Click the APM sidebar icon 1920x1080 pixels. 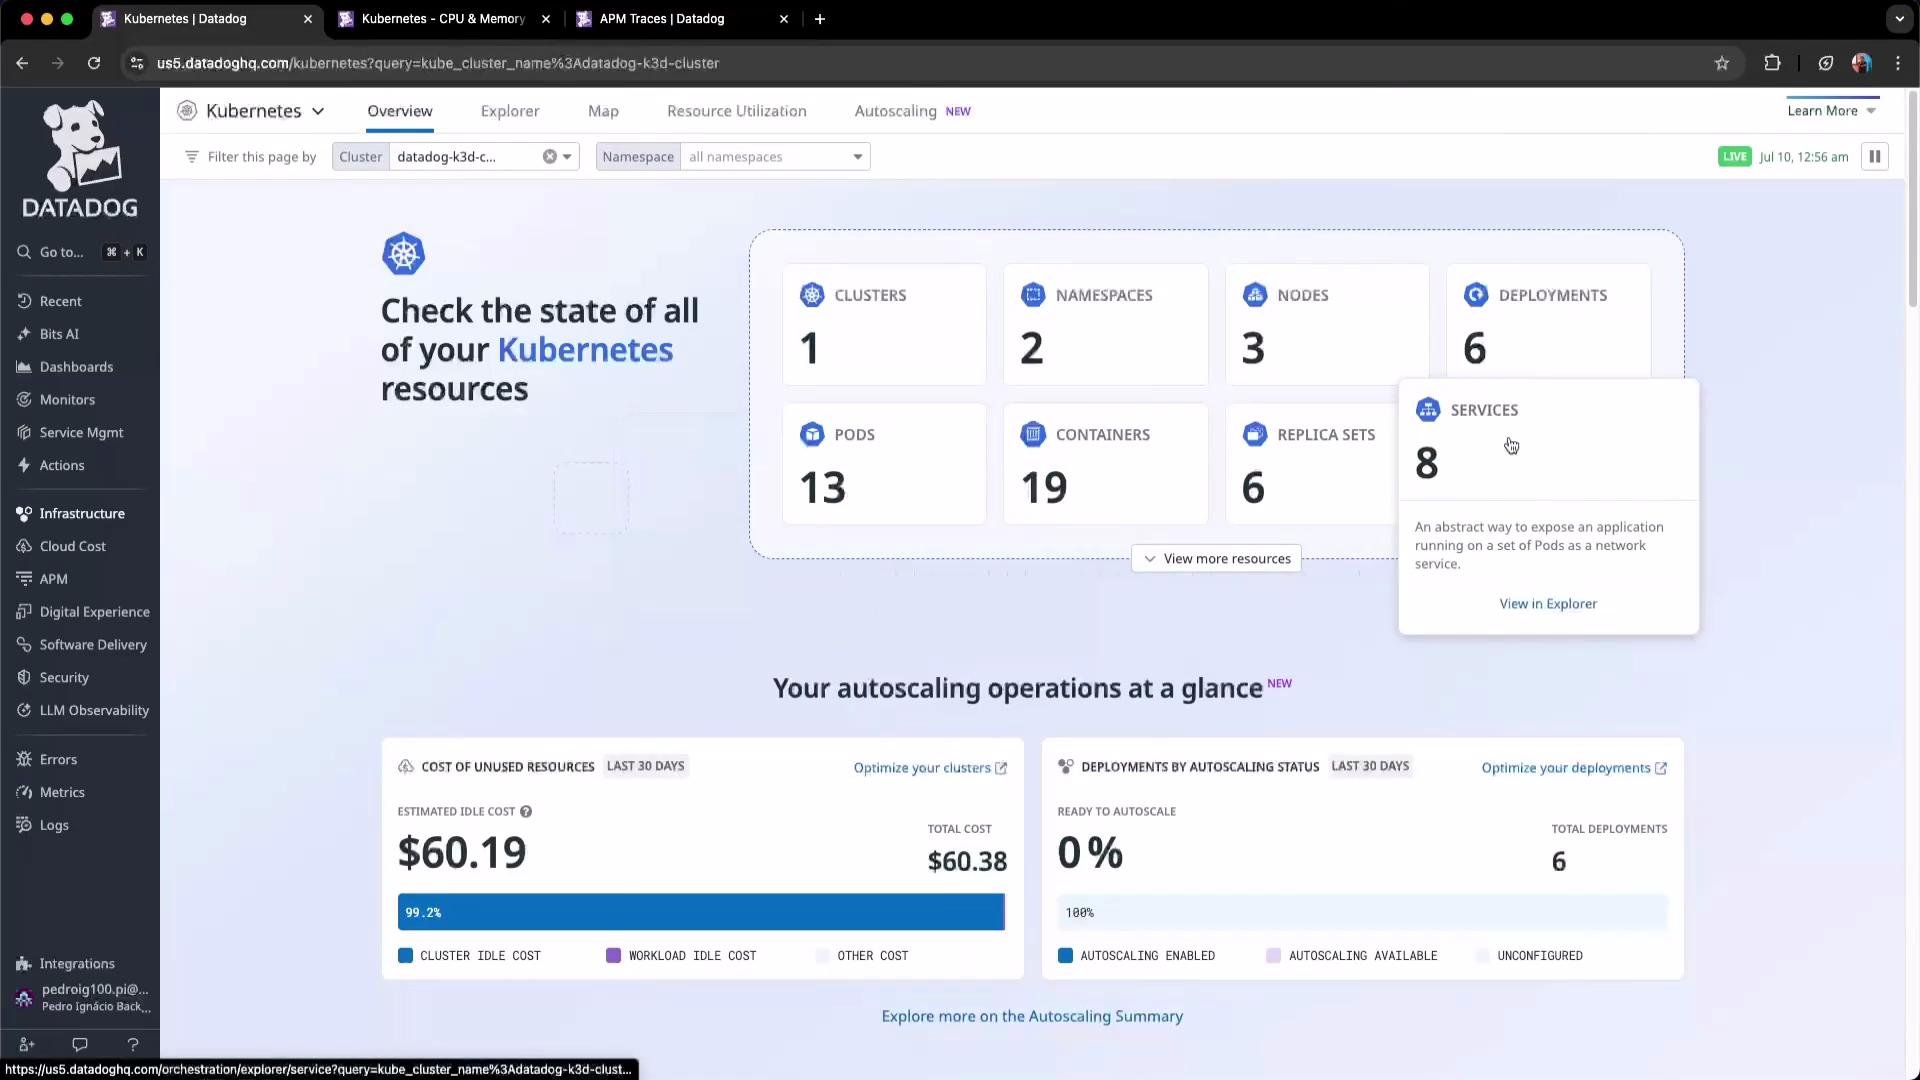tap(24, 579)
